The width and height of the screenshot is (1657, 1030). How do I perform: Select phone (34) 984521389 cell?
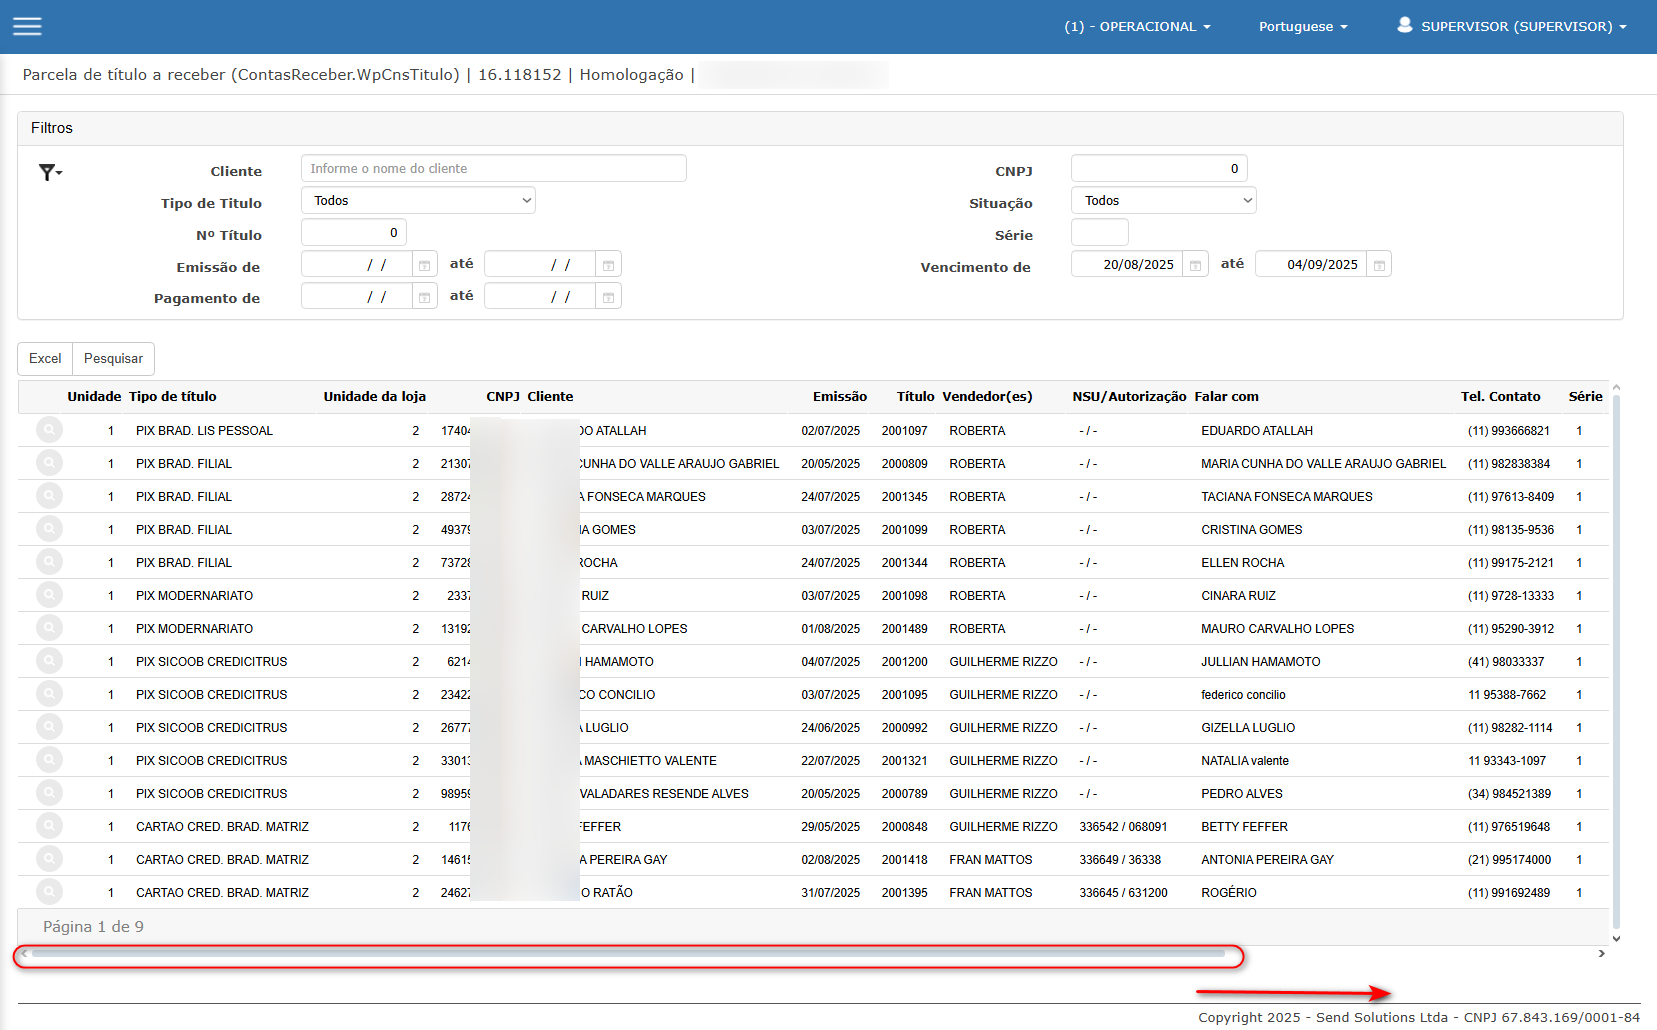(1509, 794)
